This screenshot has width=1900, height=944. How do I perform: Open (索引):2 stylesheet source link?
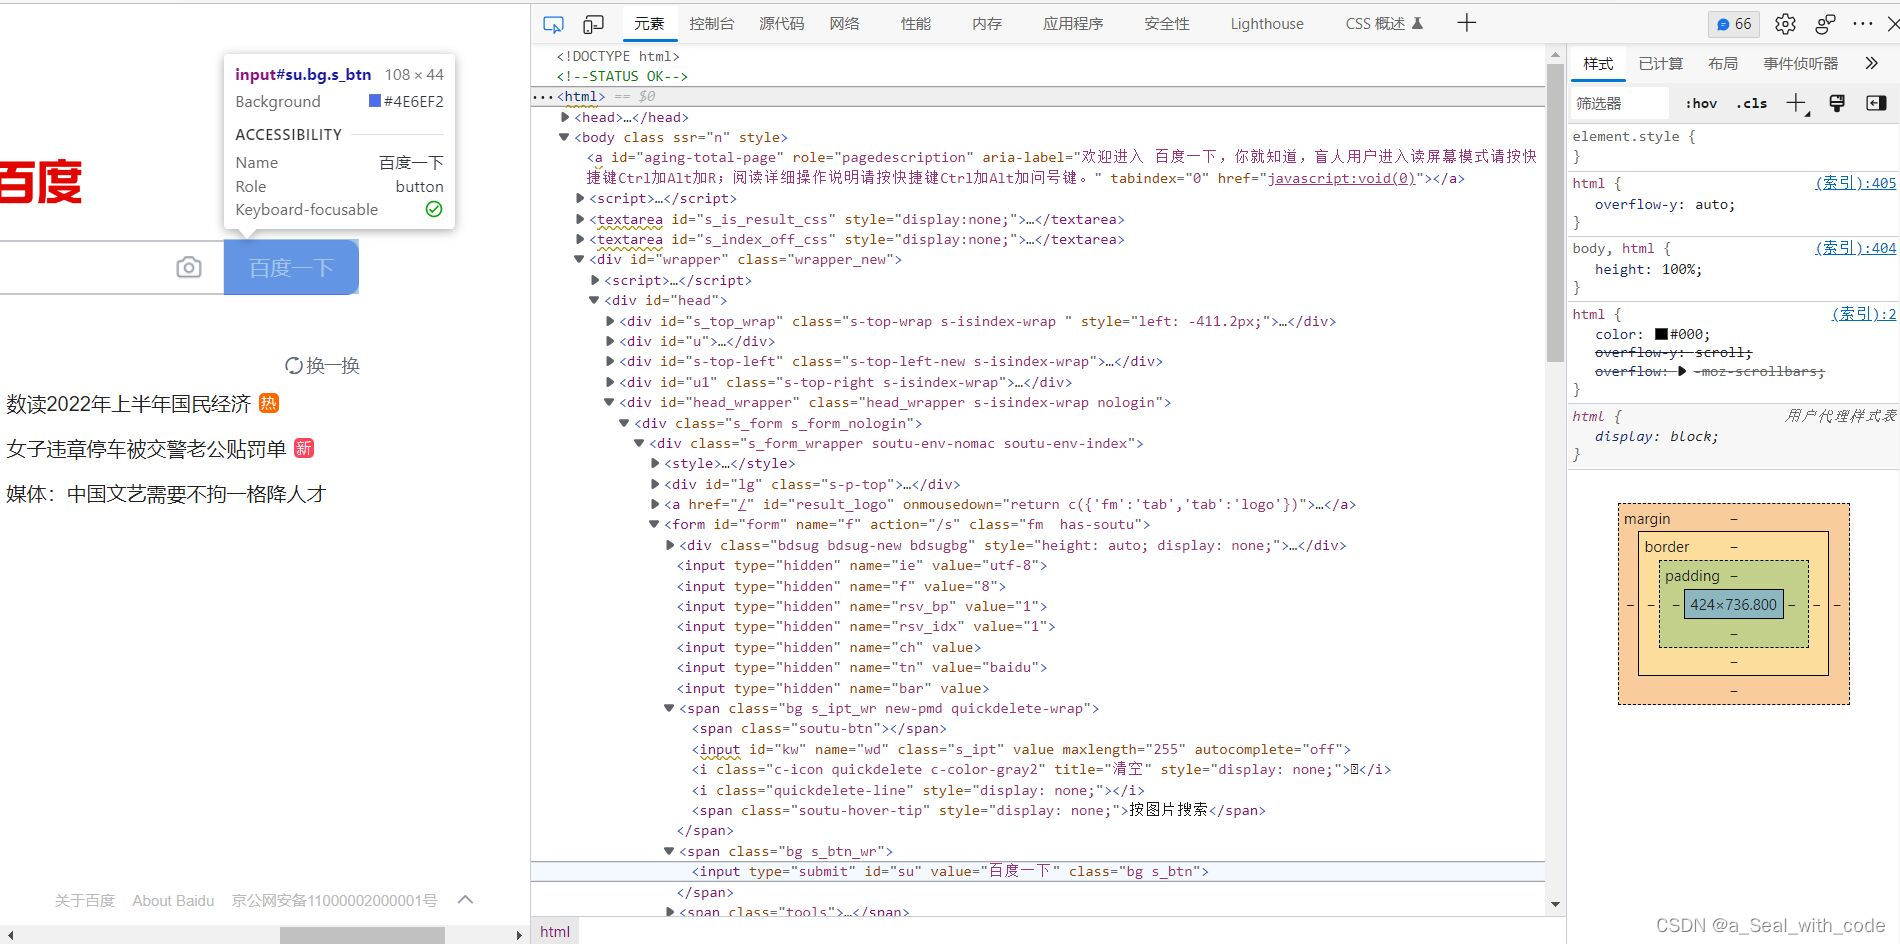pos(1864,314)
